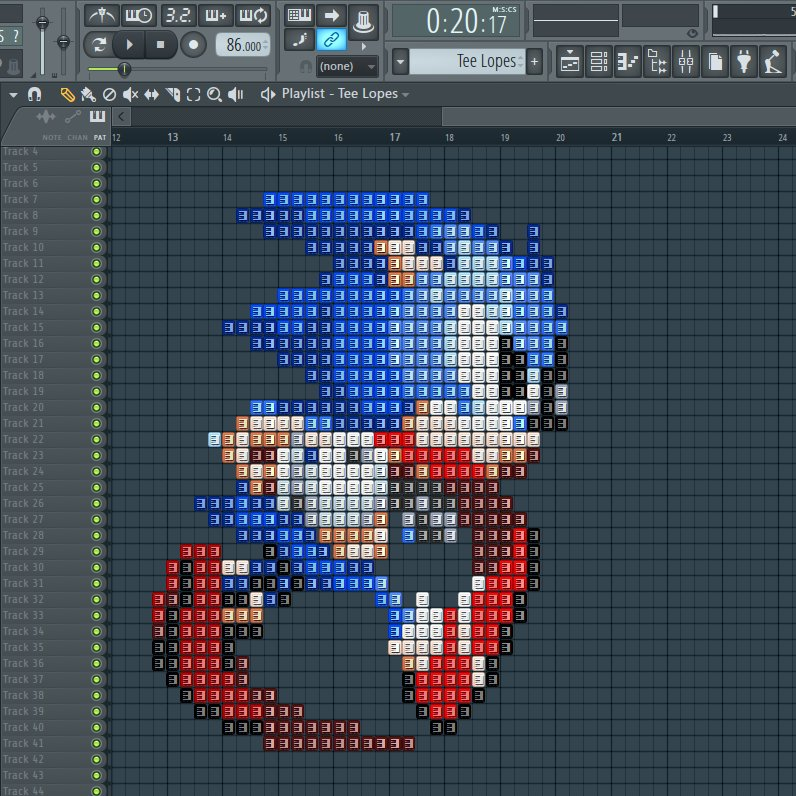The width and height of the screenshot is (796, 796).
Task: Toggle the note step icon
Action: (x=300, y=40)
